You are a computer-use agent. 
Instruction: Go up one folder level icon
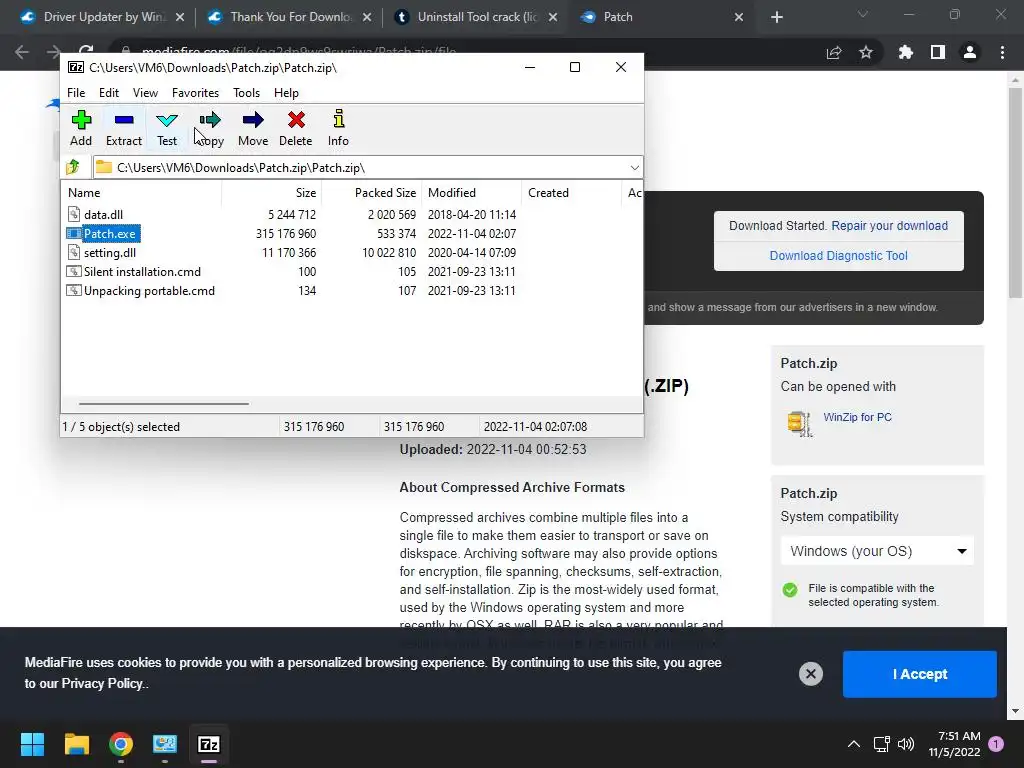pos(73,167)
